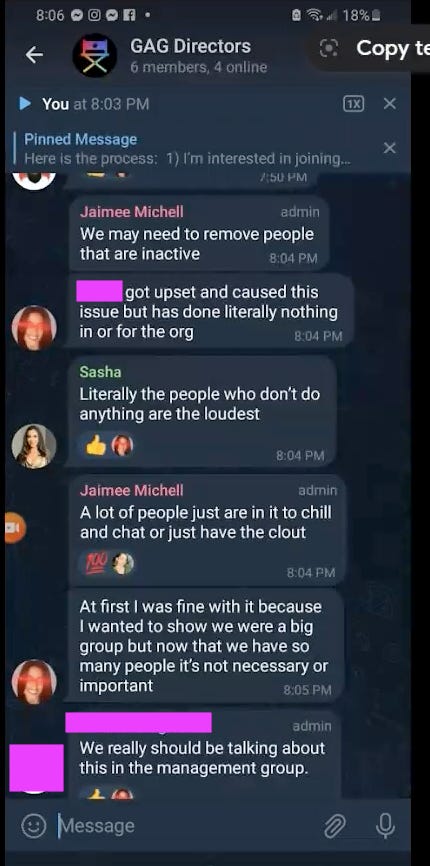Open the emoji picker smiley icon
This screenshot has width=430, height=866.
[34, 826]
